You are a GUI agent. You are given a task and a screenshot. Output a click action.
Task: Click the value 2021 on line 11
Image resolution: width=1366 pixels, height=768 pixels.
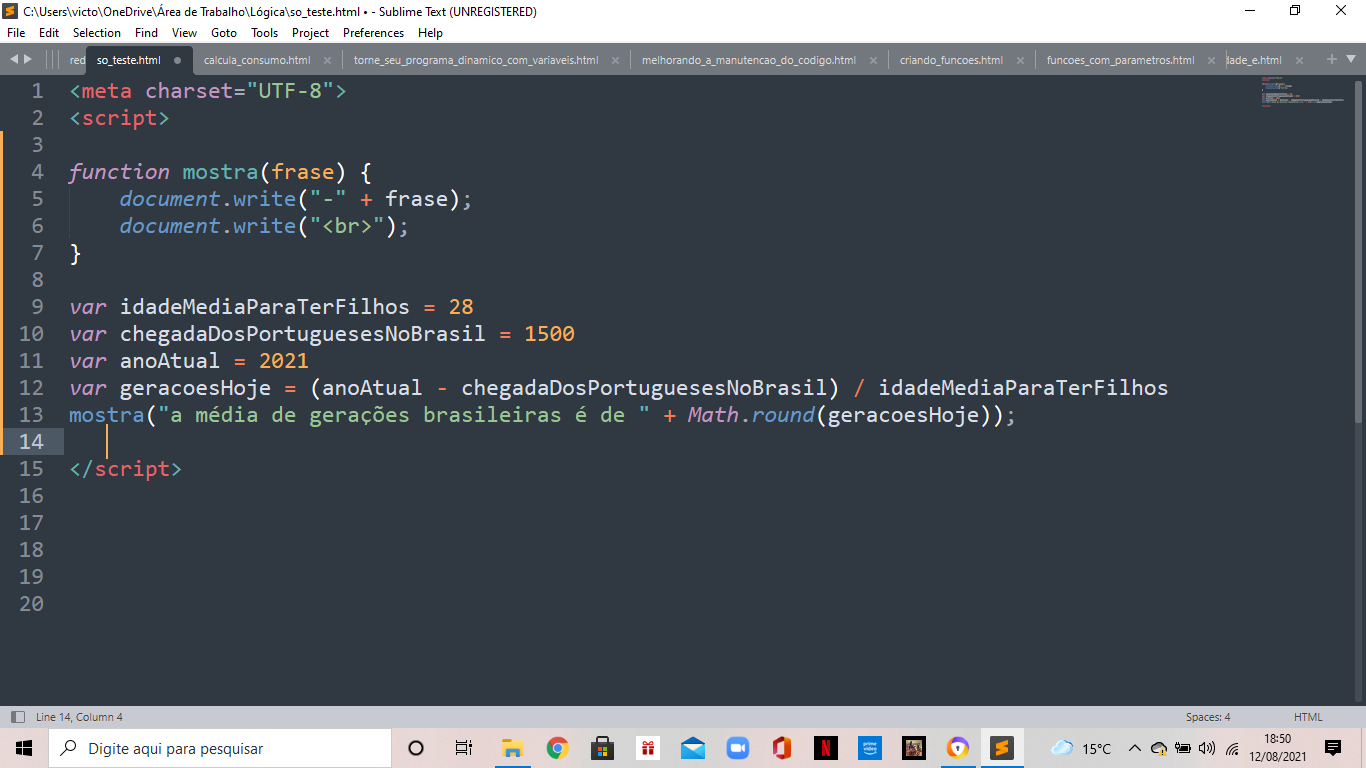point(283,360)
